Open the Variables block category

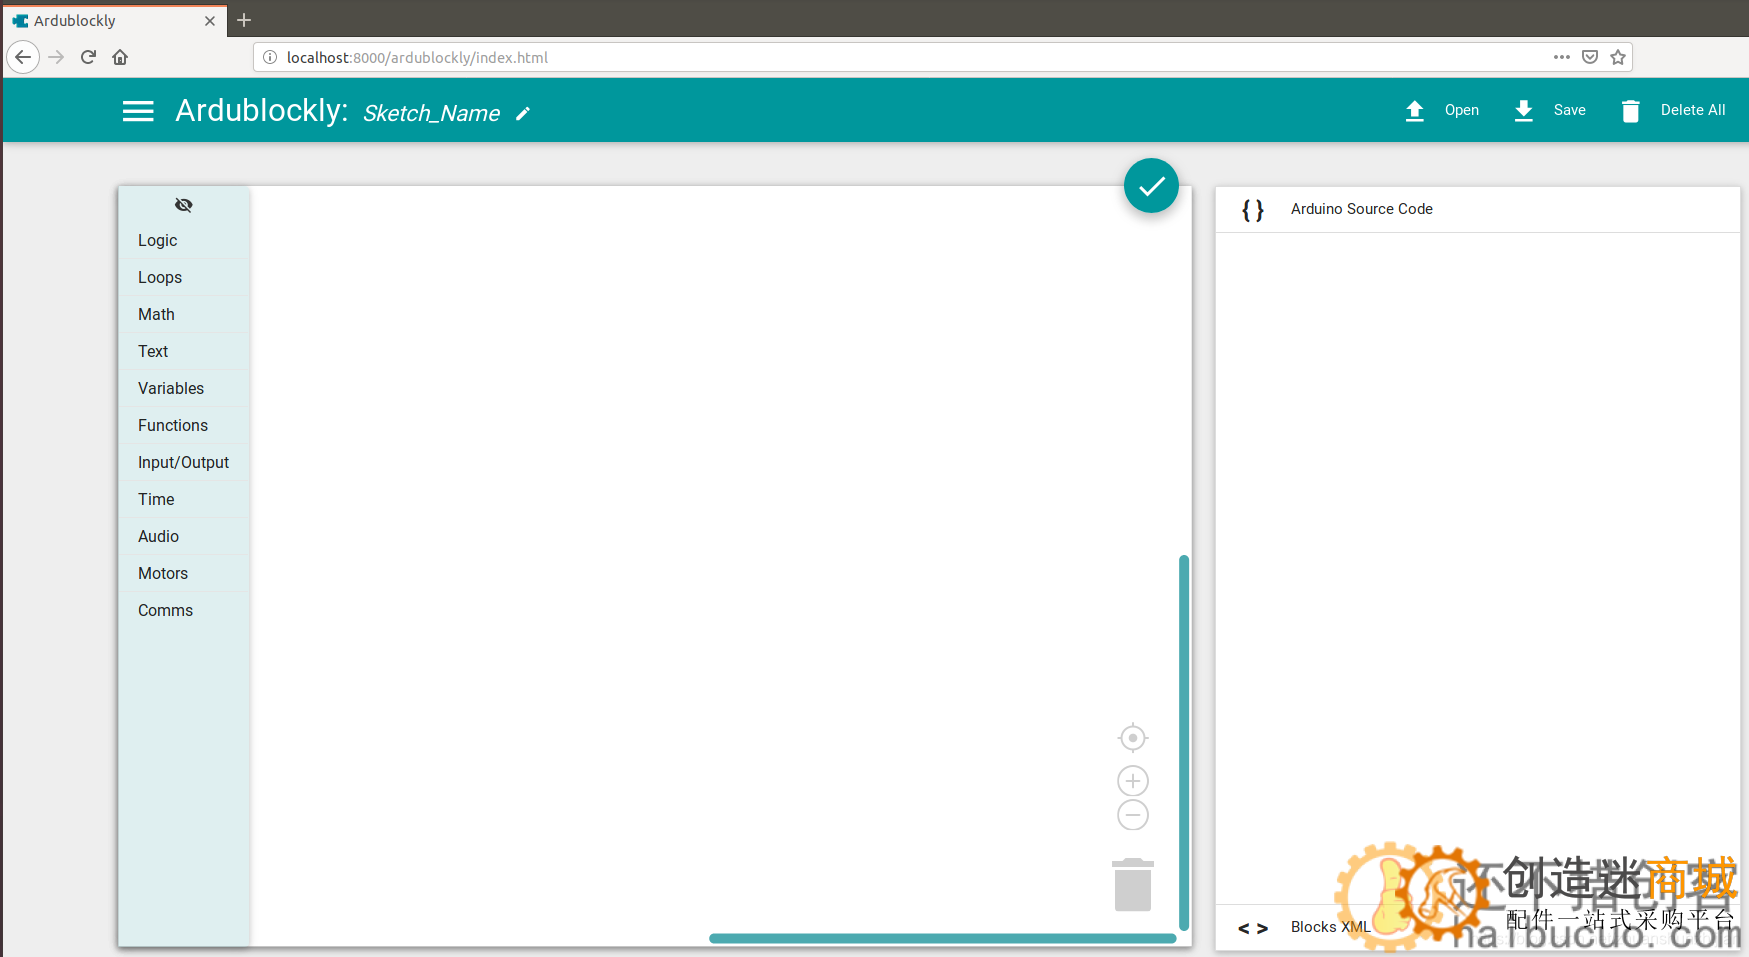point(184,388)
